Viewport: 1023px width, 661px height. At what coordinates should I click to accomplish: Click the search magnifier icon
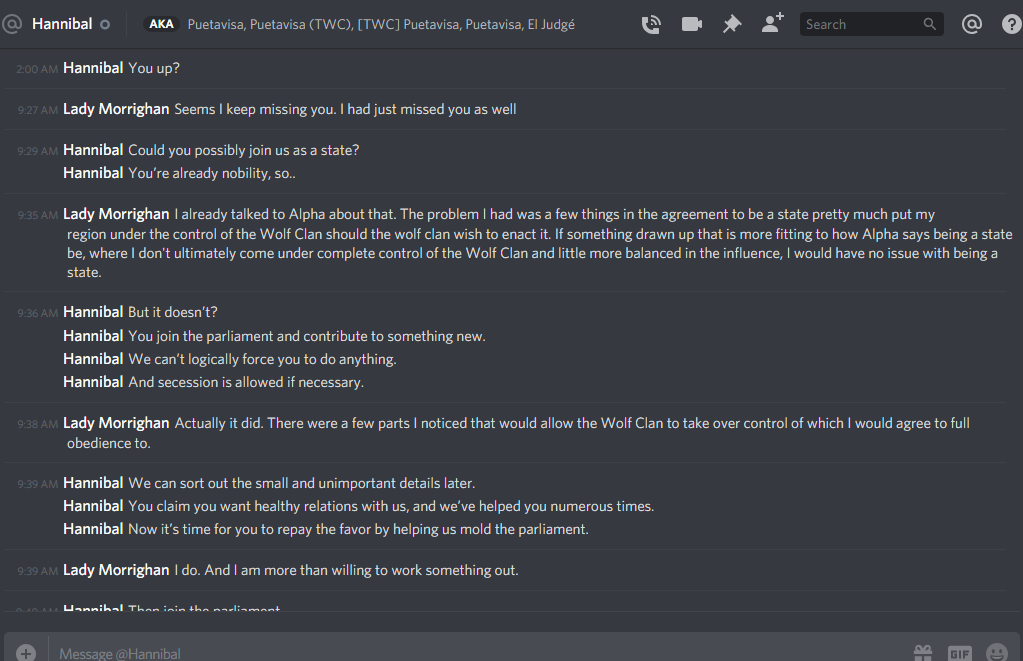coord(930,24)
